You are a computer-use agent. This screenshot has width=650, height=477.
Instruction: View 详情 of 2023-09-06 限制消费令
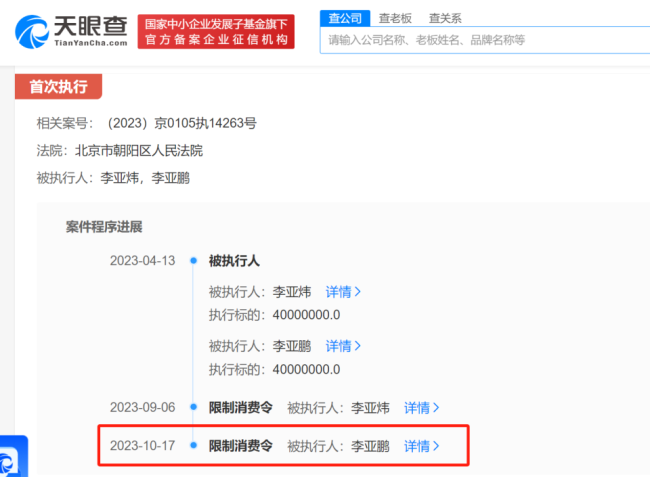coord(421,408)
